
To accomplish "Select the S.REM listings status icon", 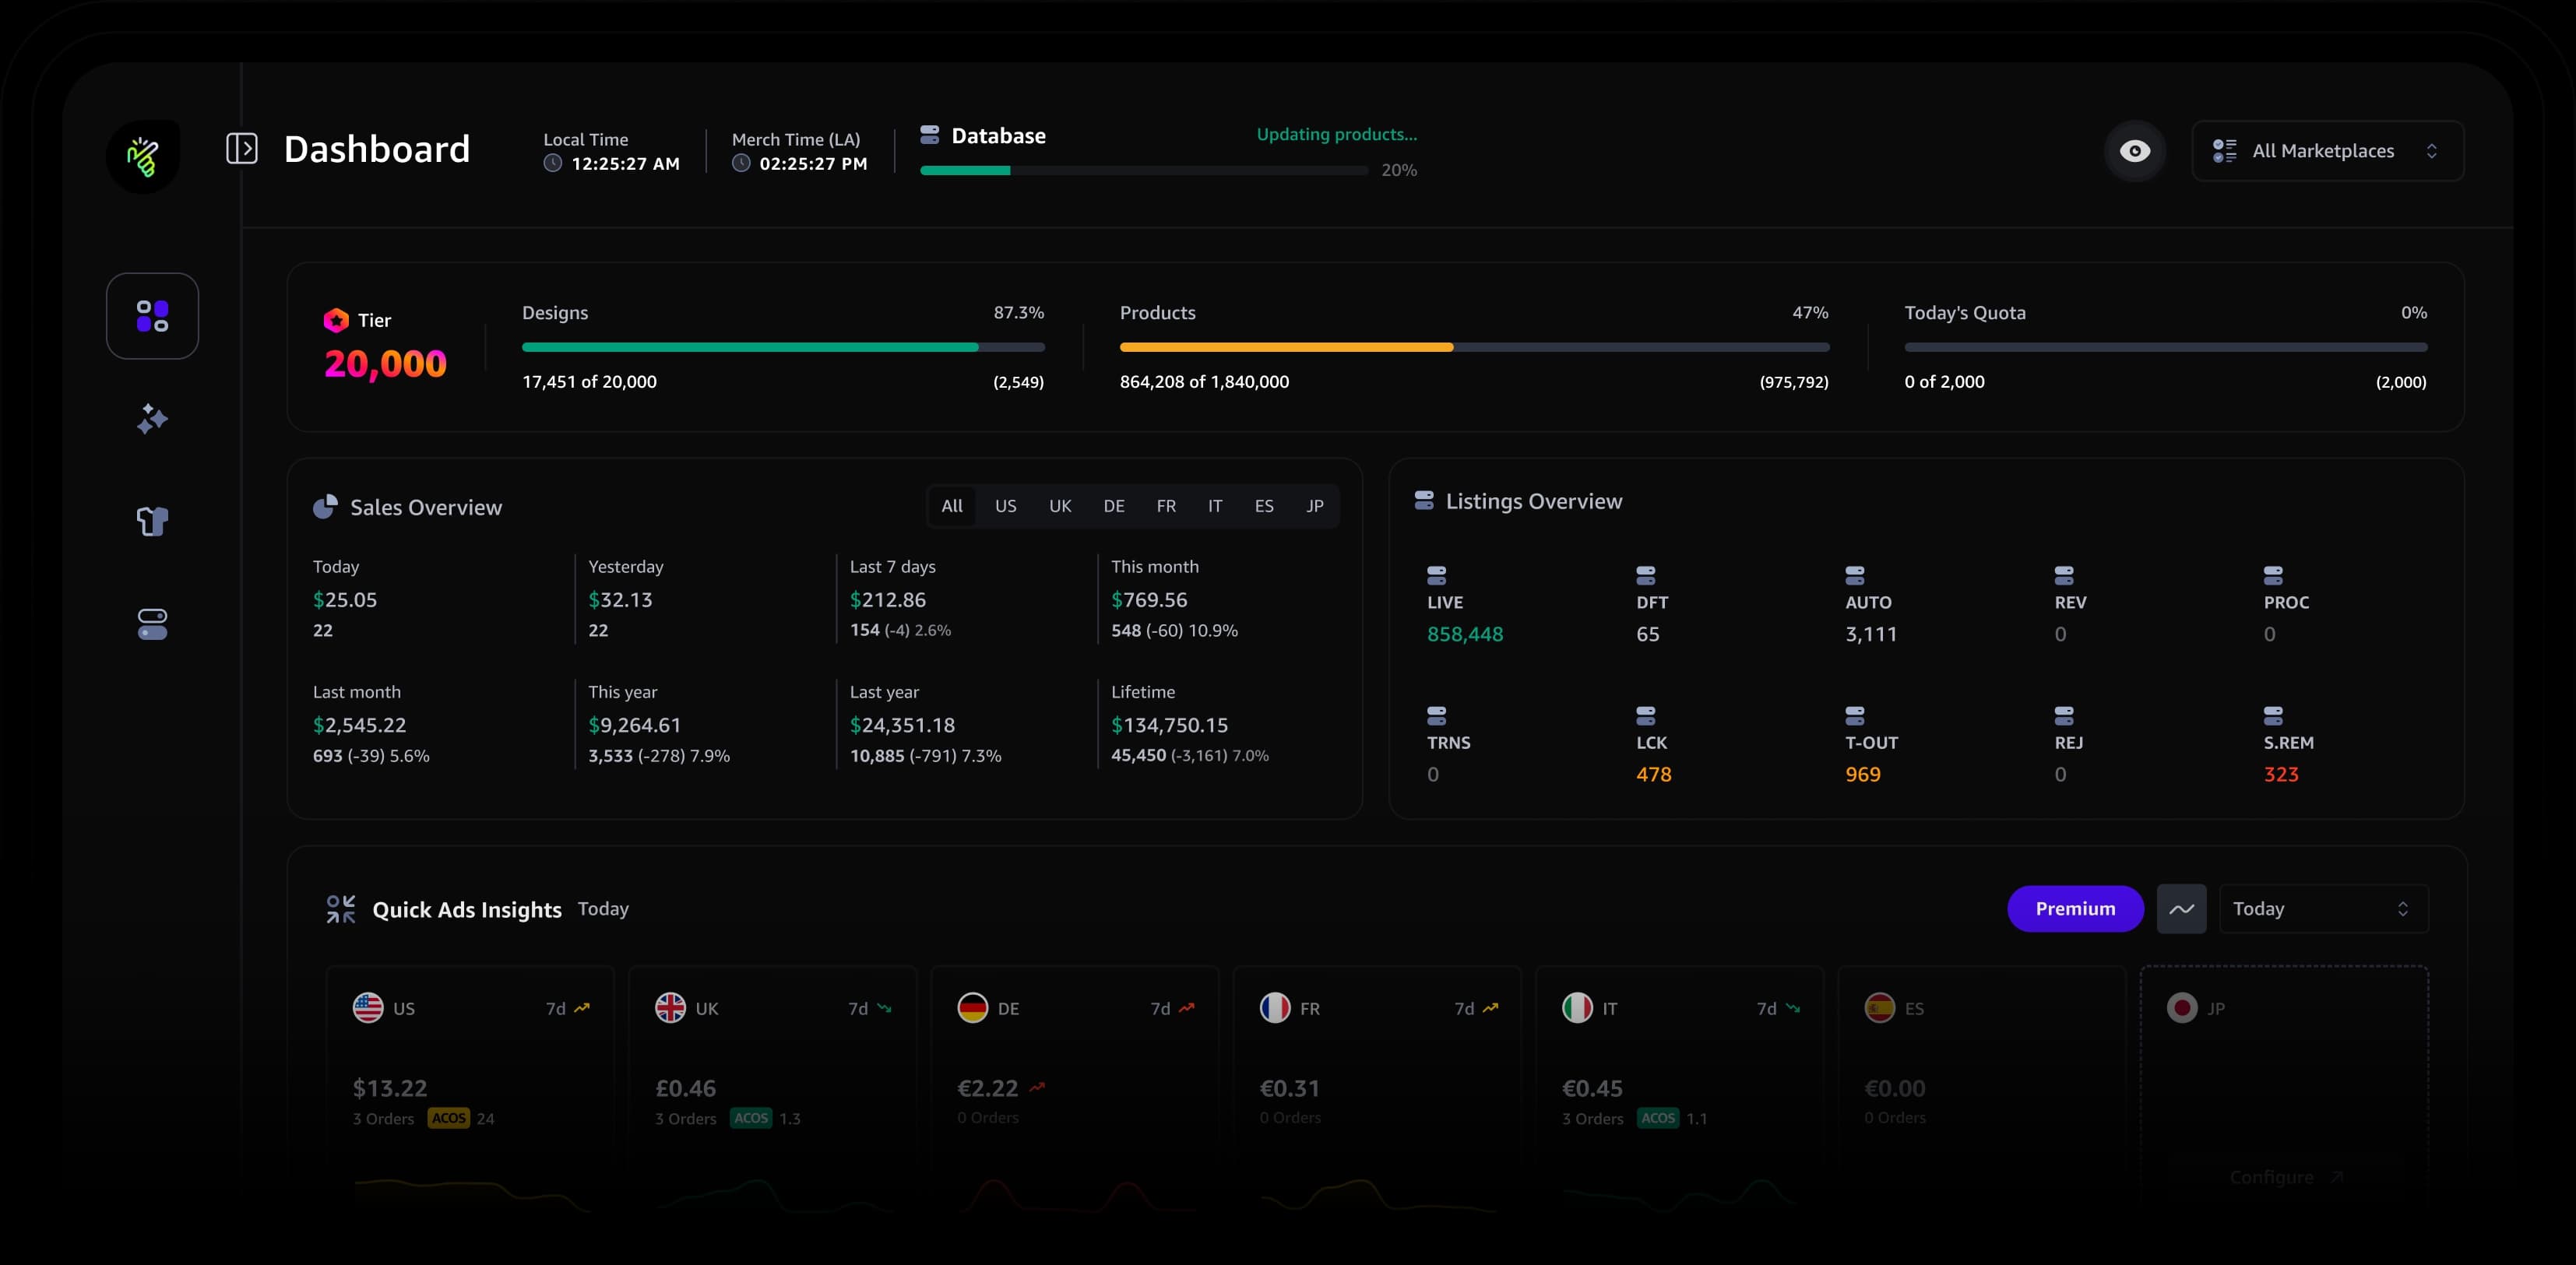I will pos(2273,716).
